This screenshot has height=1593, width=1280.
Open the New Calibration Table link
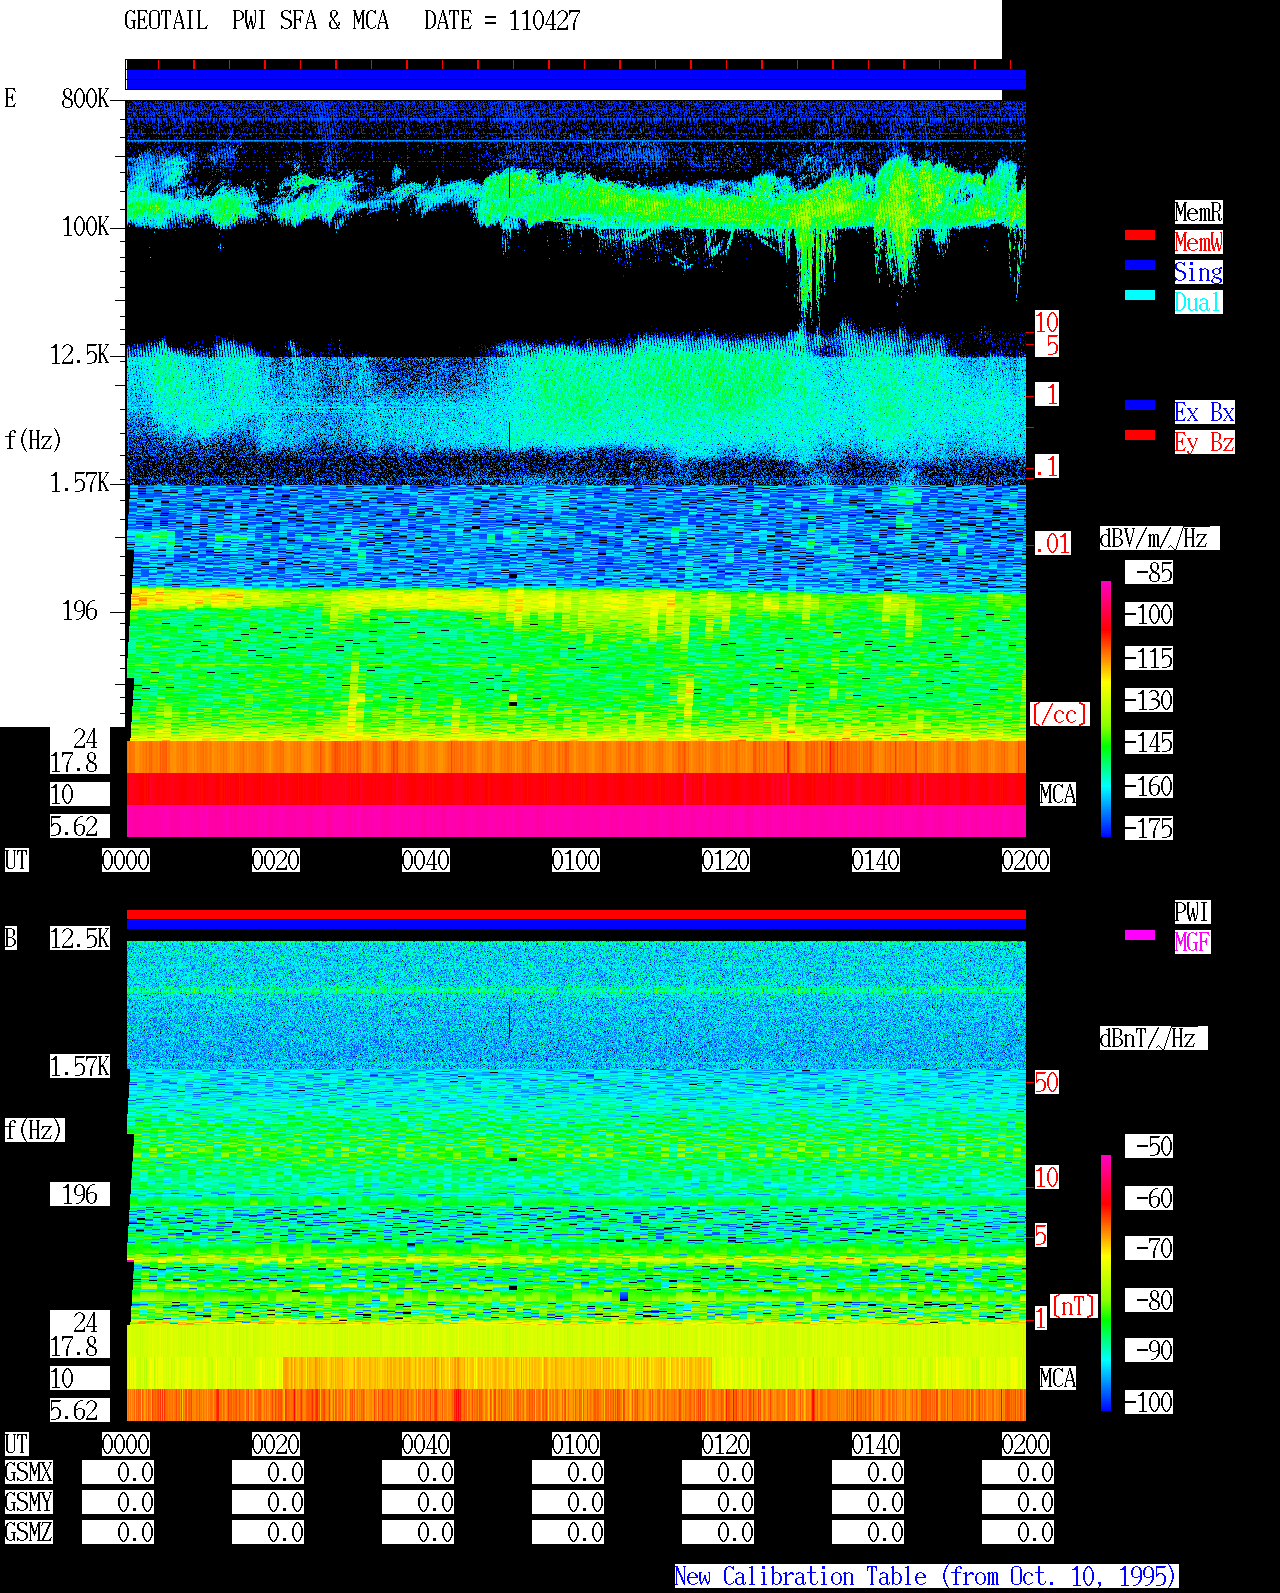pos(926,1576)
